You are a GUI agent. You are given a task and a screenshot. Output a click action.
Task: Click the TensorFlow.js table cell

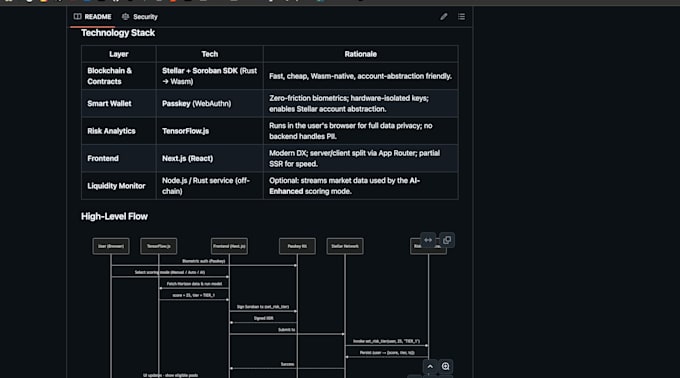[x=209, y=131]
